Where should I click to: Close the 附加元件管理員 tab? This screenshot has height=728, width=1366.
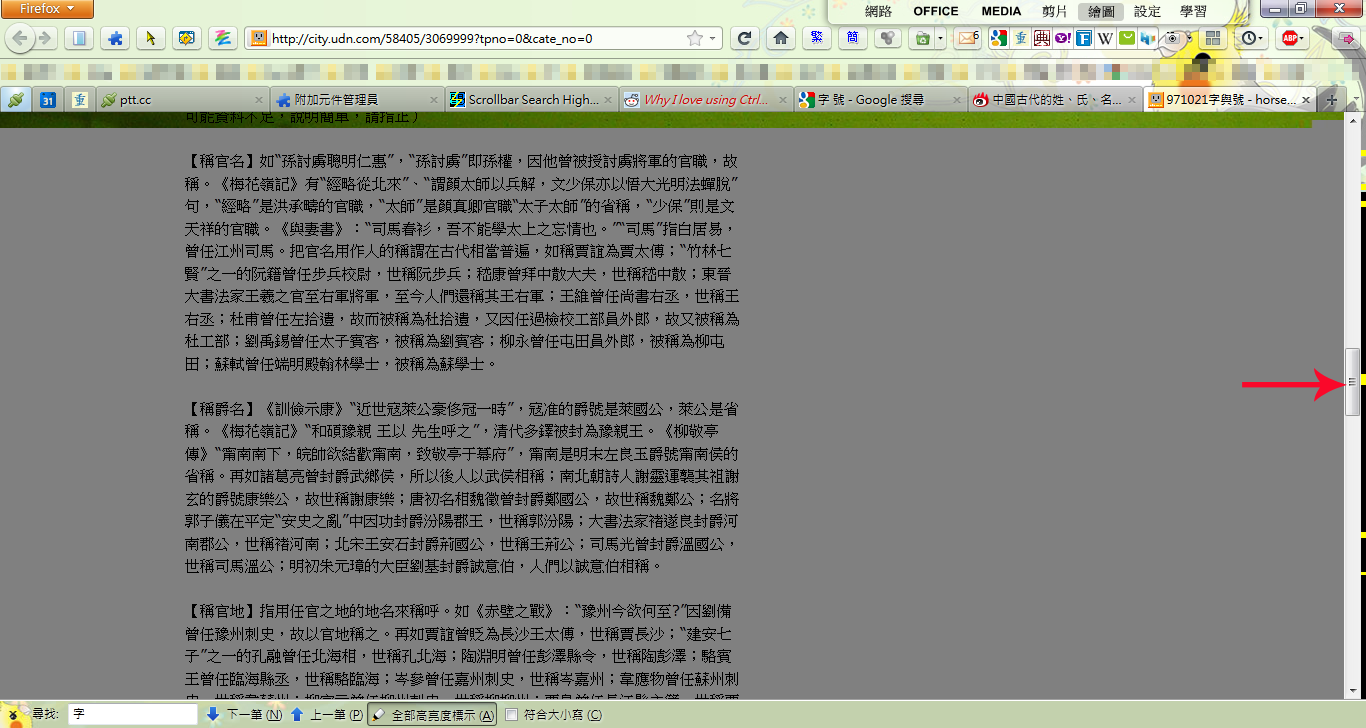click(433, 100)
